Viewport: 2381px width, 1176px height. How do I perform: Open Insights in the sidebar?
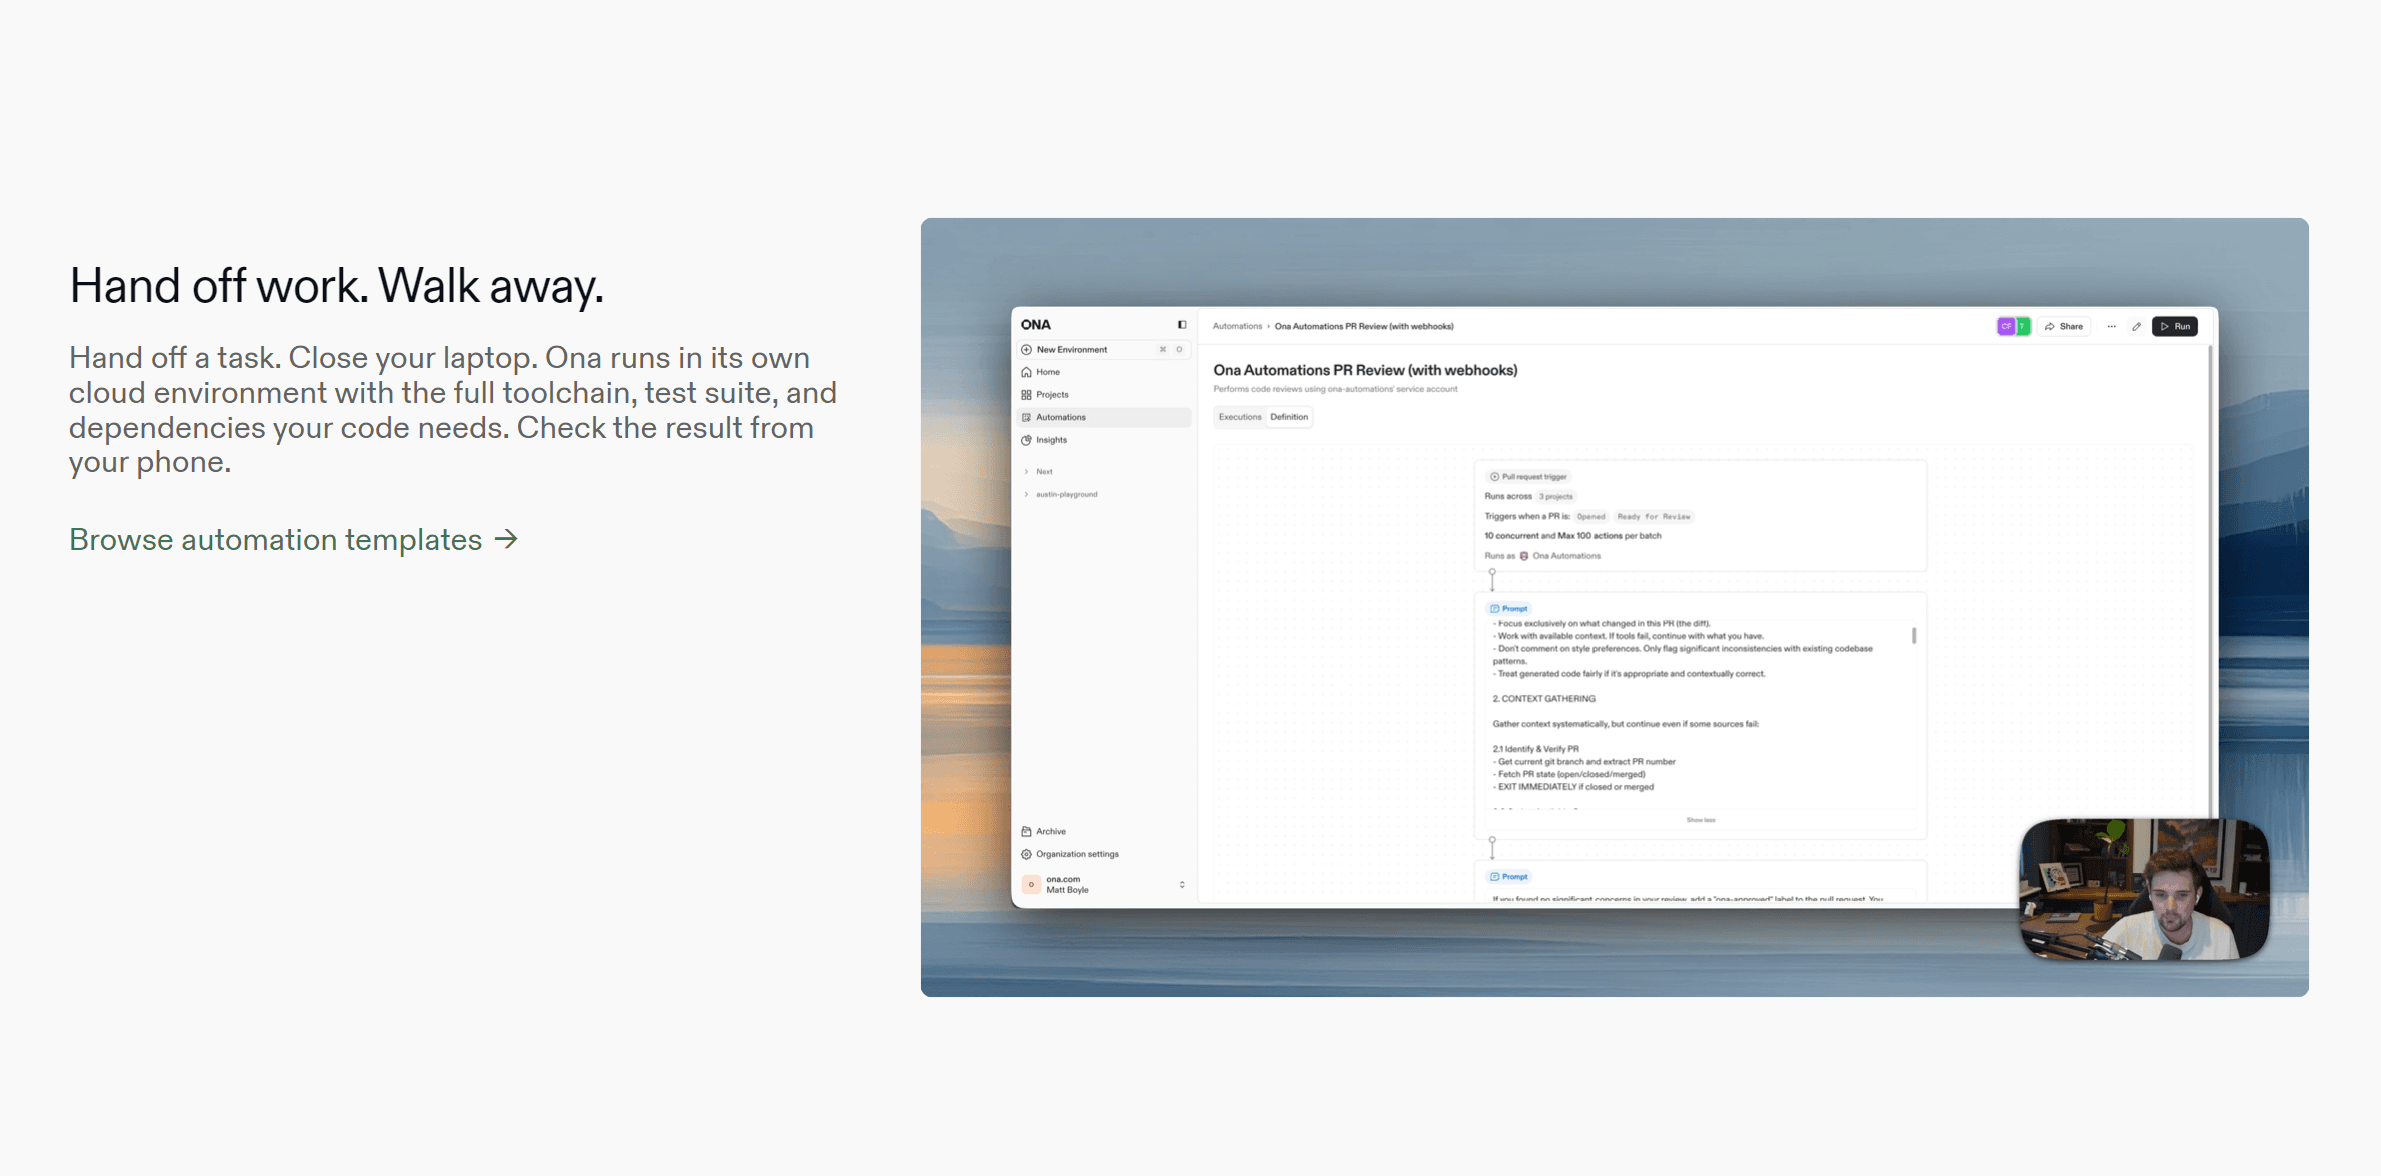tap(1103, 440)
